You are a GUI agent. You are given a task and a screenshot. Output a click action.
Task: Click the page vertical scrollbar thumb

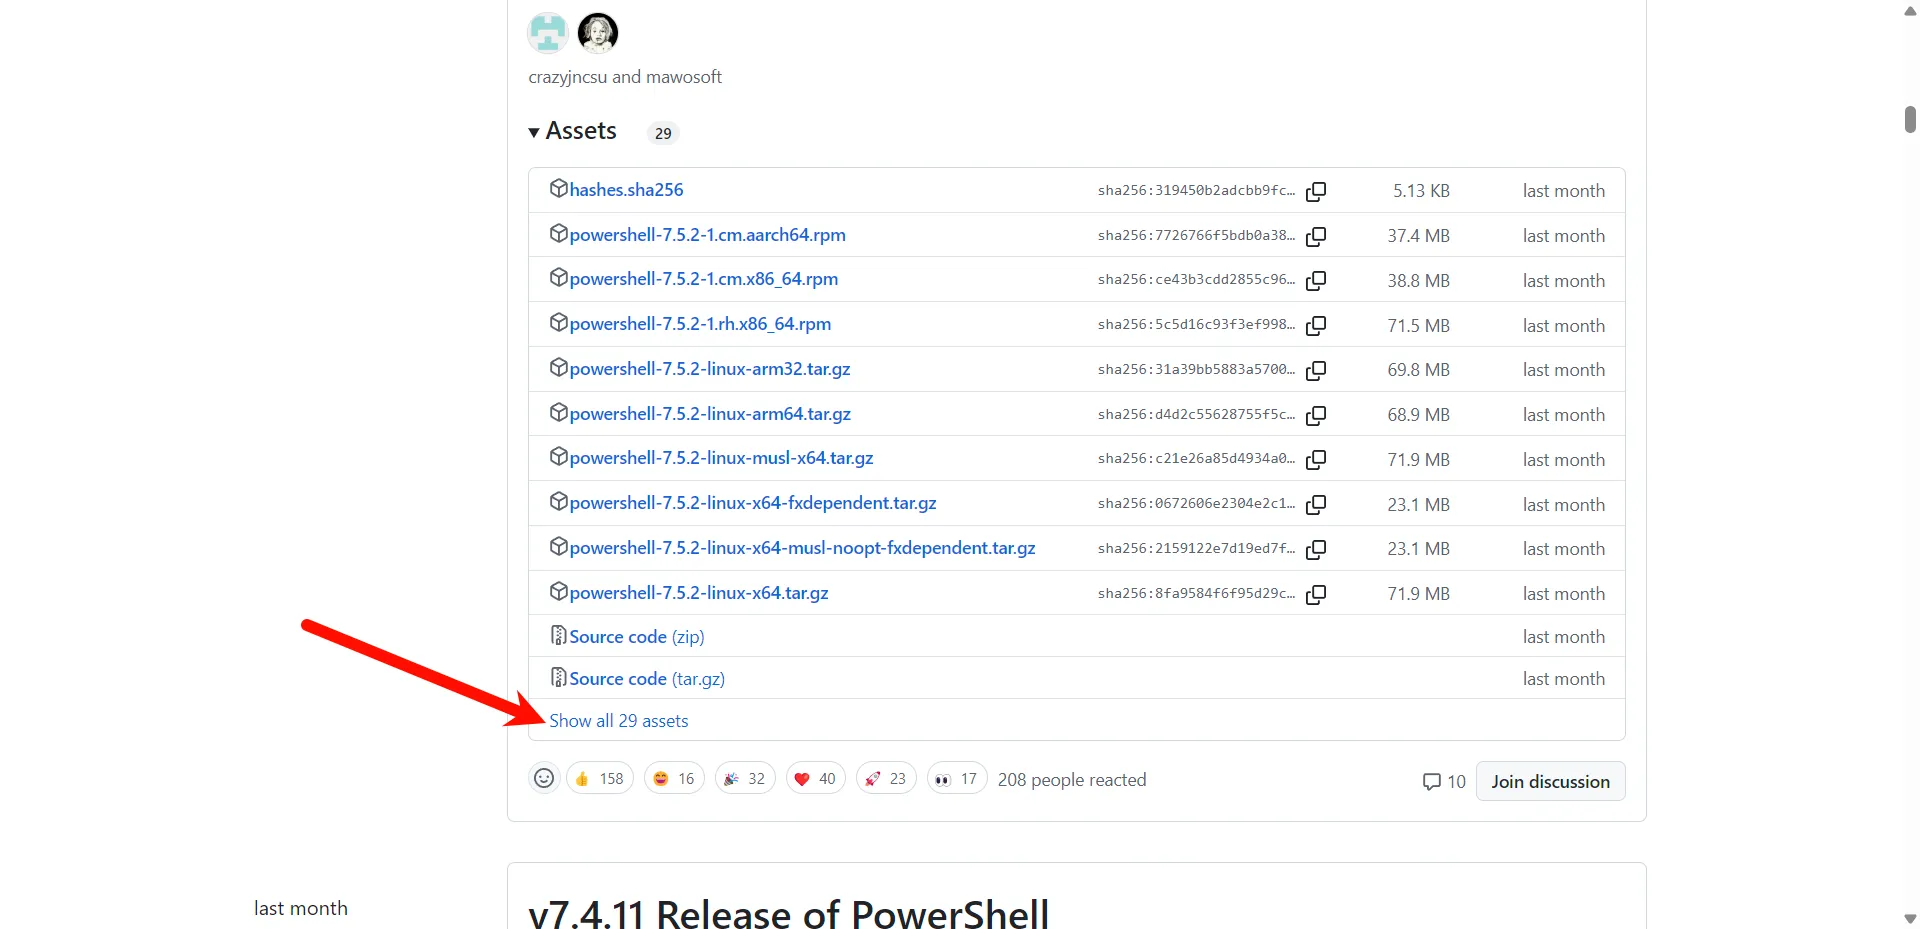(1910, 119)
